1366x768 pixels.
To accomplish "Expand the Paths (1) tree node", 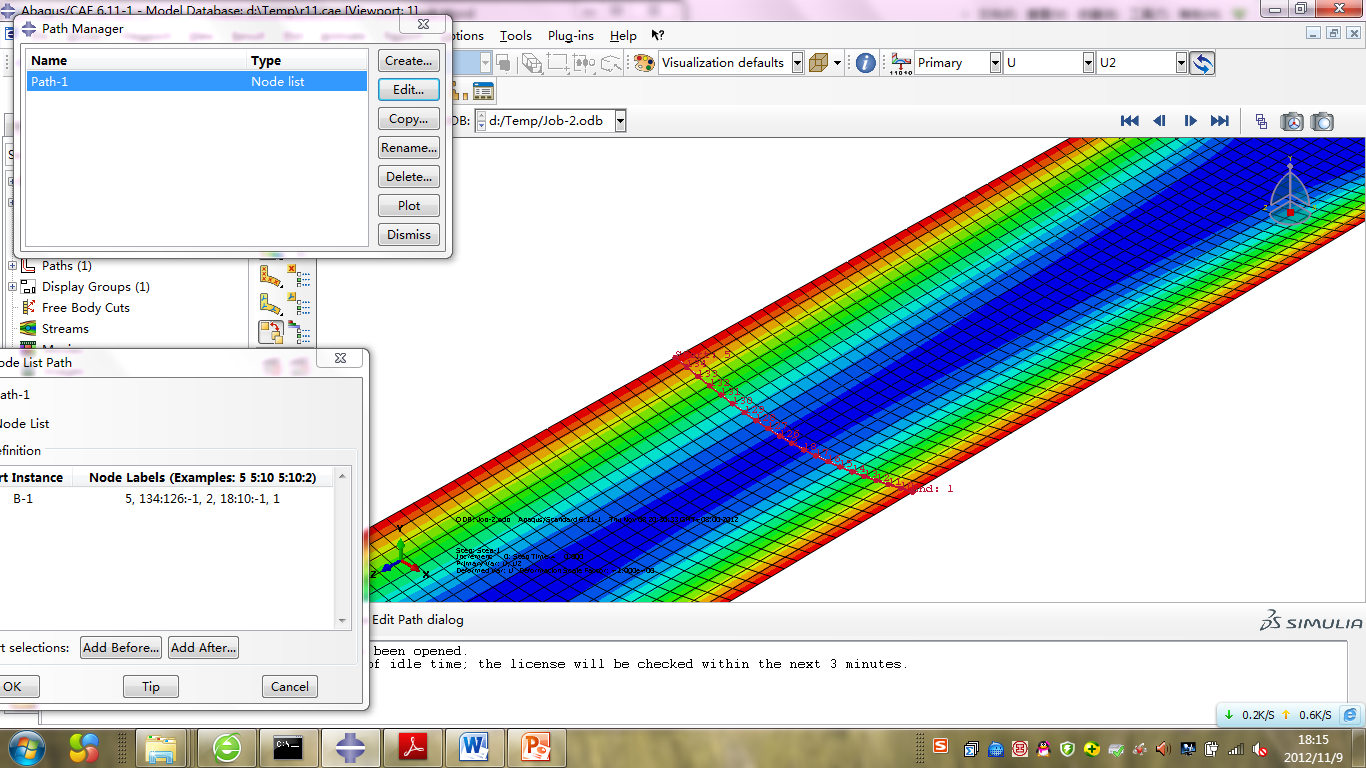I will [x=13, y=266].
